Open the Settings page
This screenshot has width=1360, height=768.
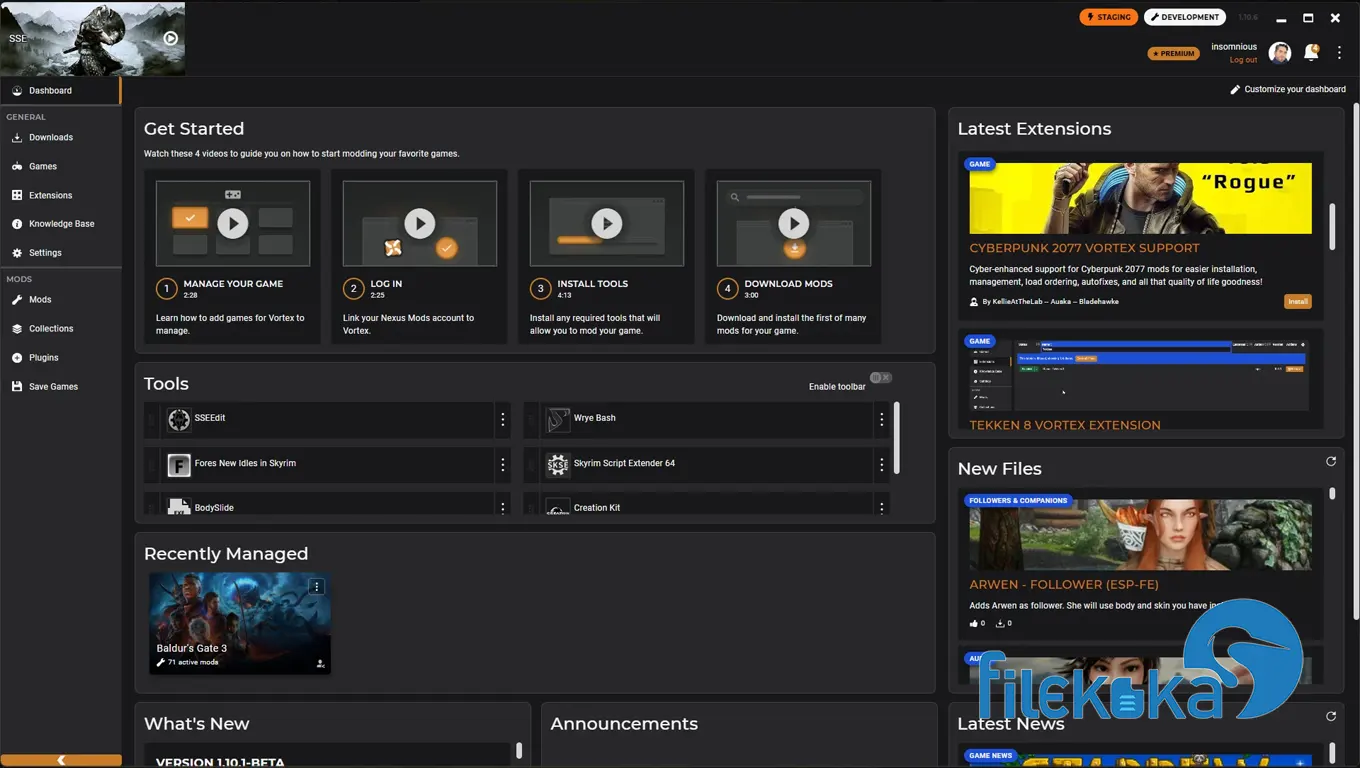tap(60, 253)
